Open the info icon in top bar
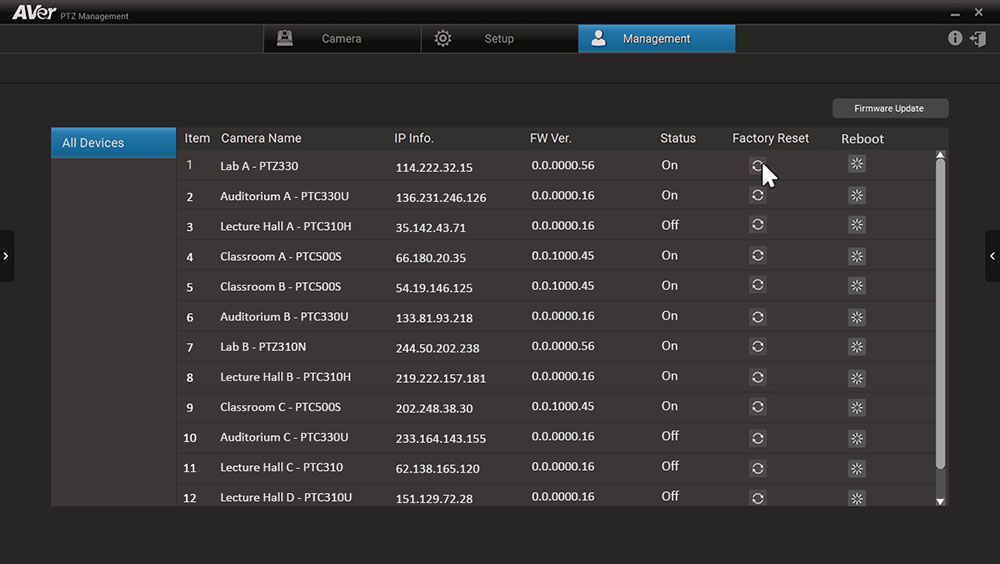The width and height of the screenshot is (1000, 564). [955, 38]
